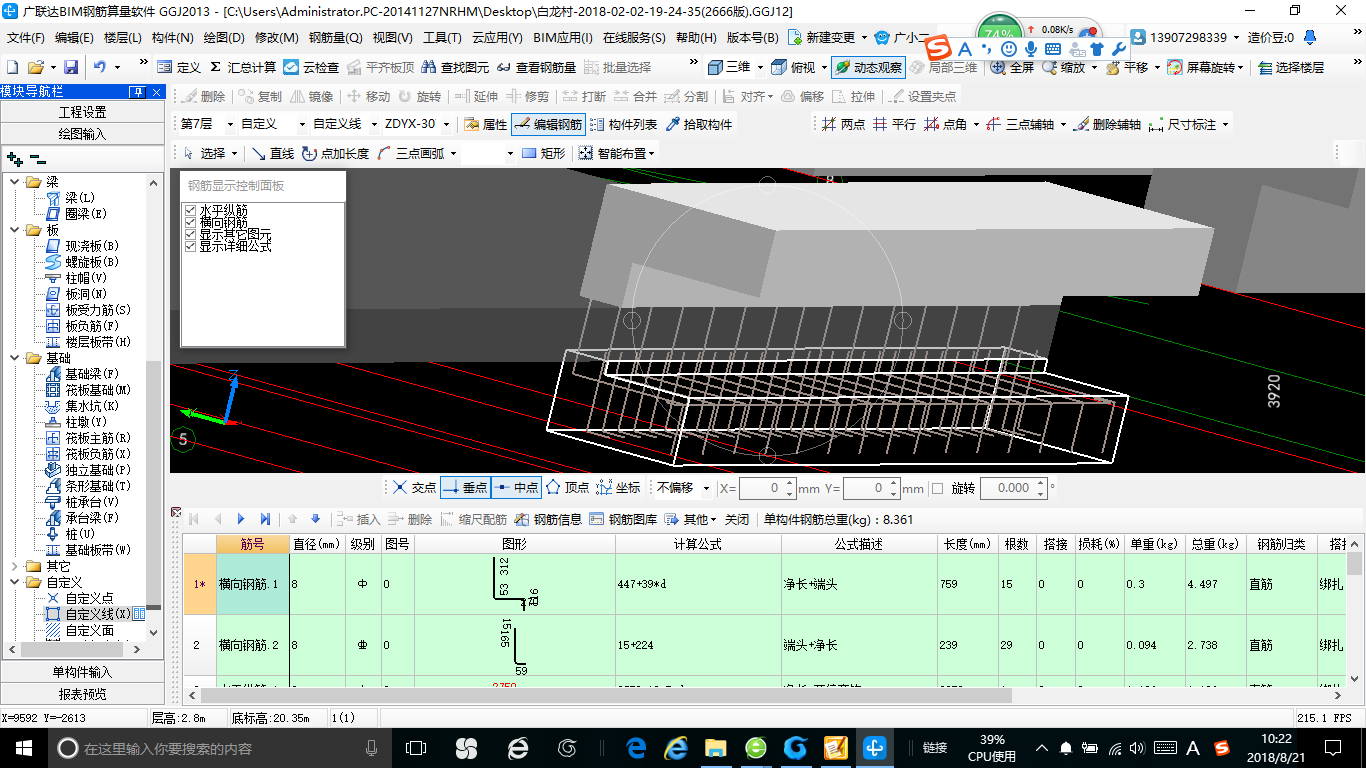Toggle 显示详细公式 checkbox

190,246
